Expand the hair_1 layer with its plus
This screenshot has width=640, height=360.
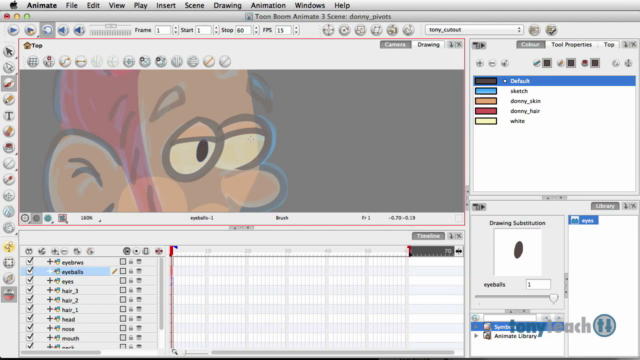(49, 309)
